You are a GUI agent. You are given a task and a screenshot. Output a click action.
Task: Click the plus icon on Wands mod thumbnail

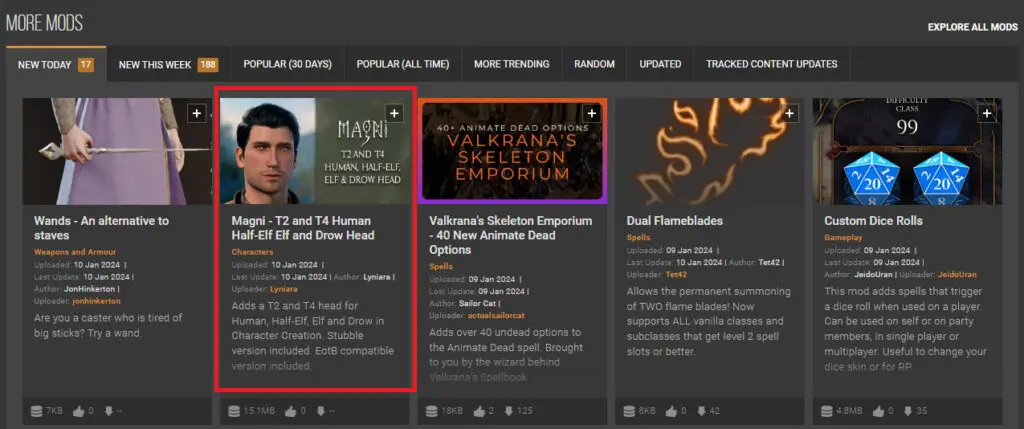(197, 114)
